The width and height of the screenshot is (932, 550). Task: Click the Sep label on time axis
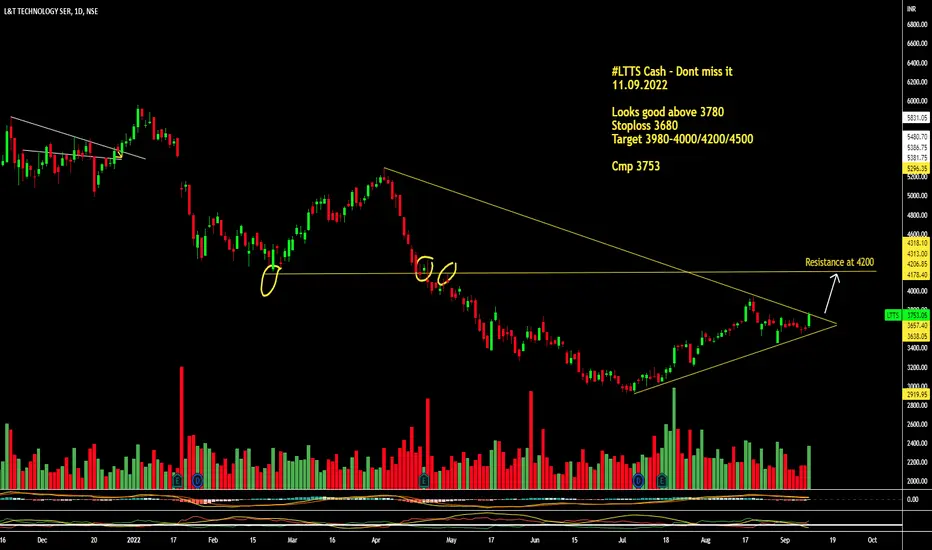(785, 540)
